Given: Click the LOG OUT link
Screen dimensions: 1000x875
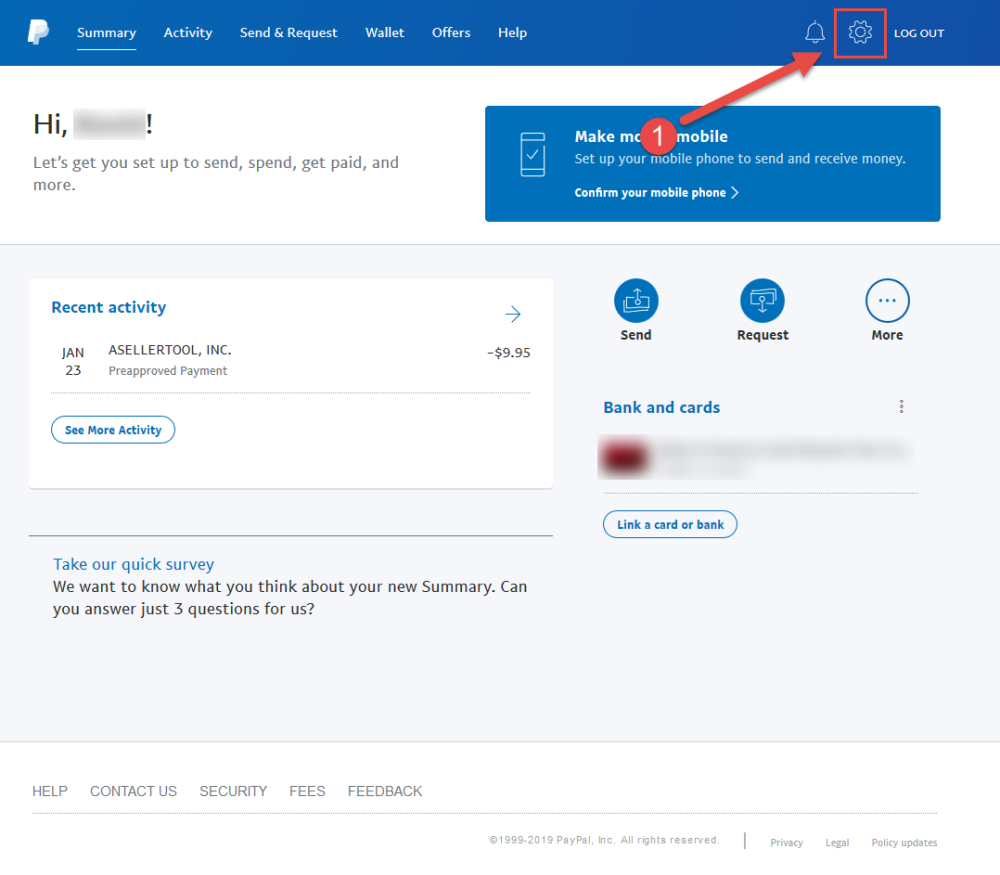Looking at the screenshot, I should click(x=918, y=33).
